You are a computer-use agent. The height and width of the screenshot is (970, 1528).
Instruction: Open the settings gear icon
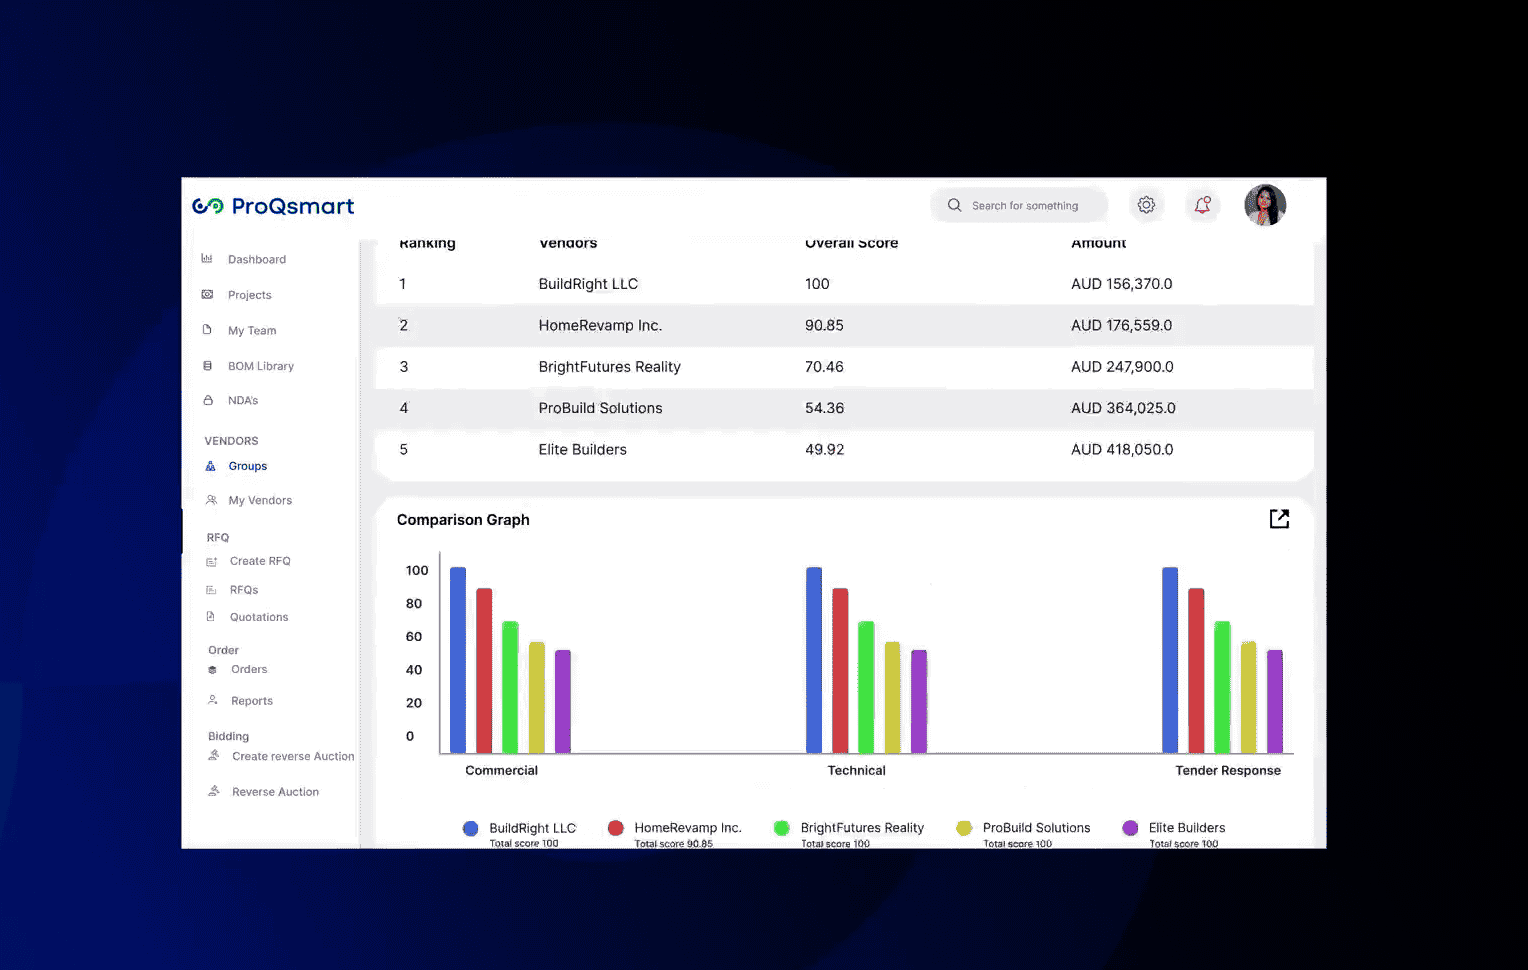click(1146, 204)
